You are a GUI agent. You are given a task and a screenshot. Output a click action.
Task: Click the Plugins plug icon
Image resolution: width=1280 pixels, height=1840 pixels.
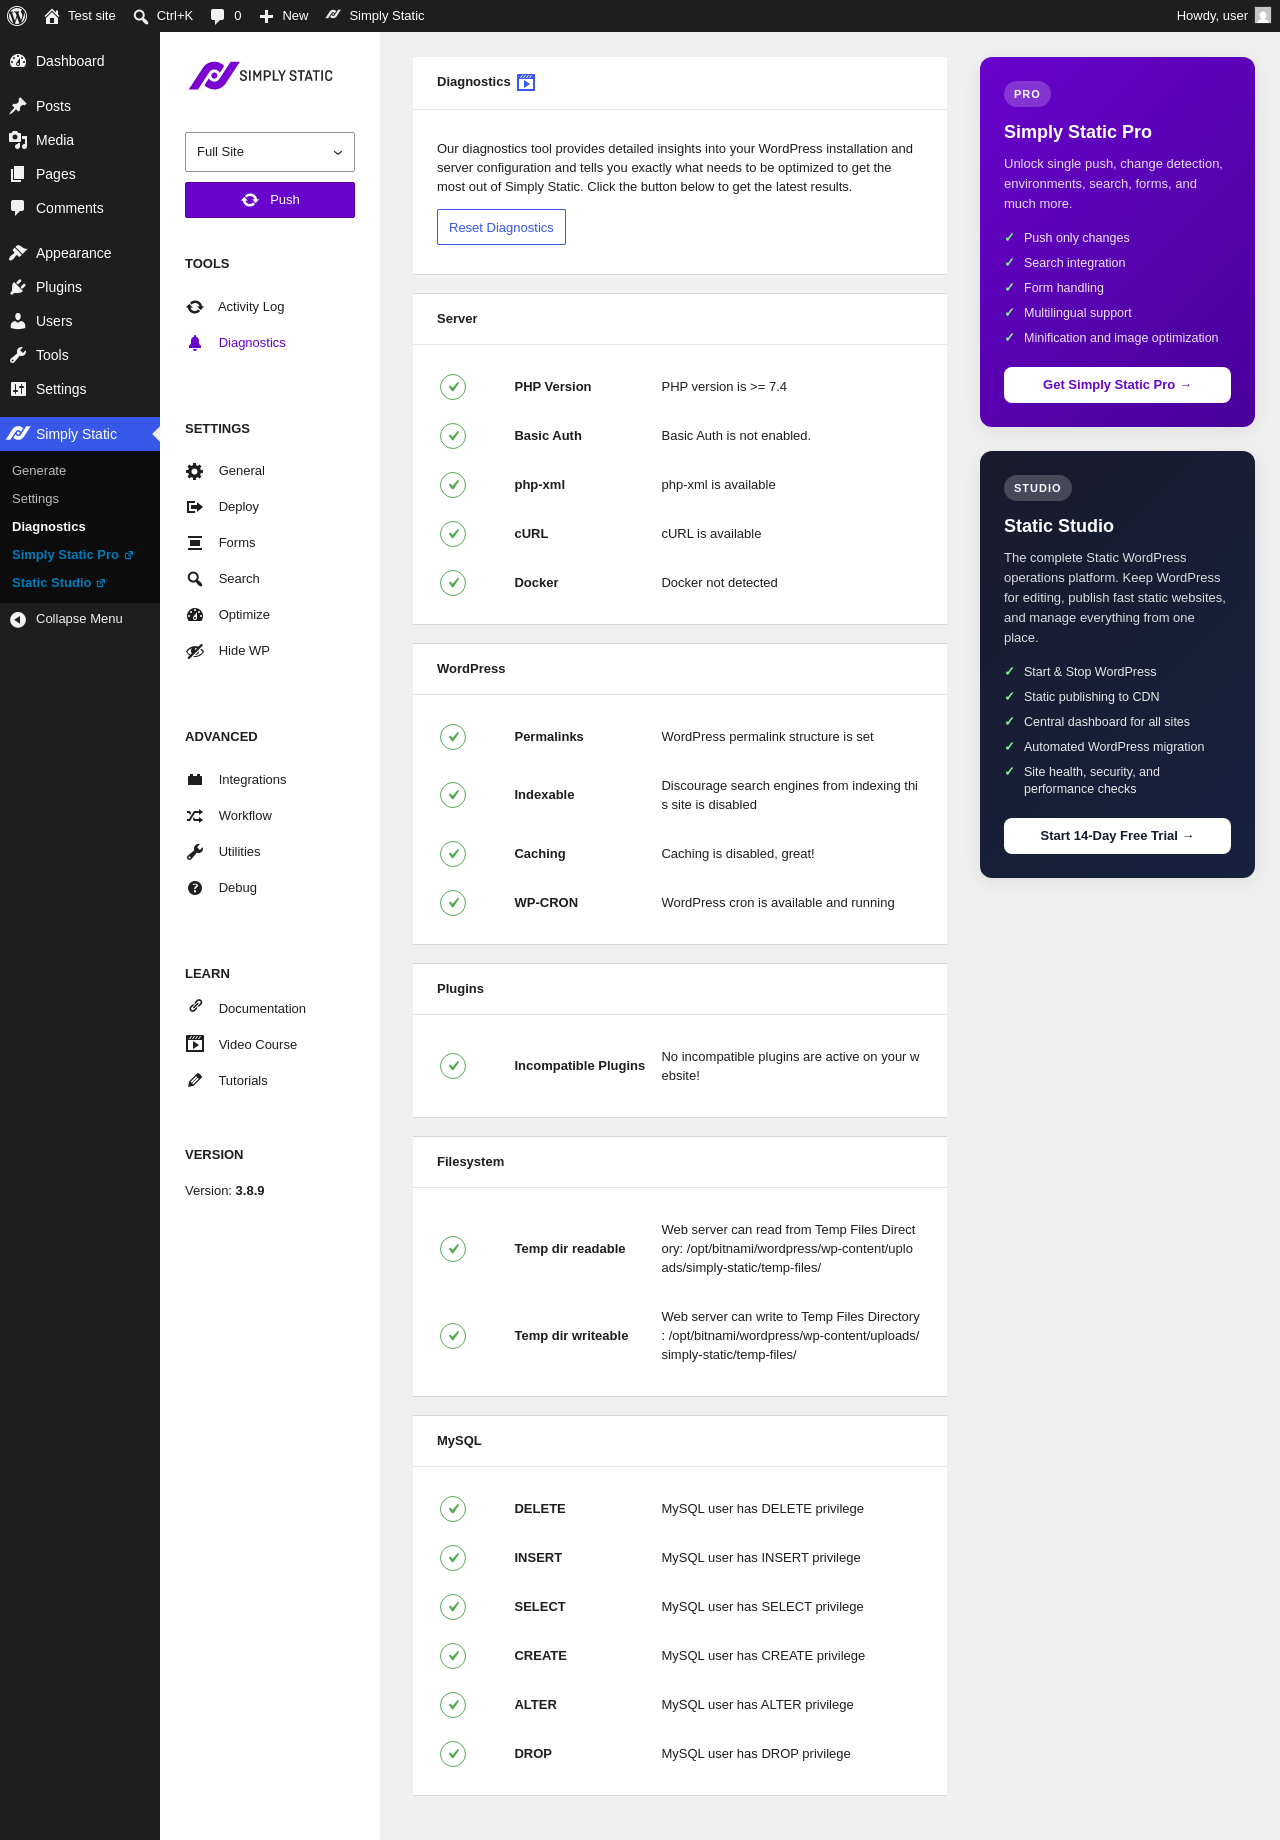(x=18, y=287)
